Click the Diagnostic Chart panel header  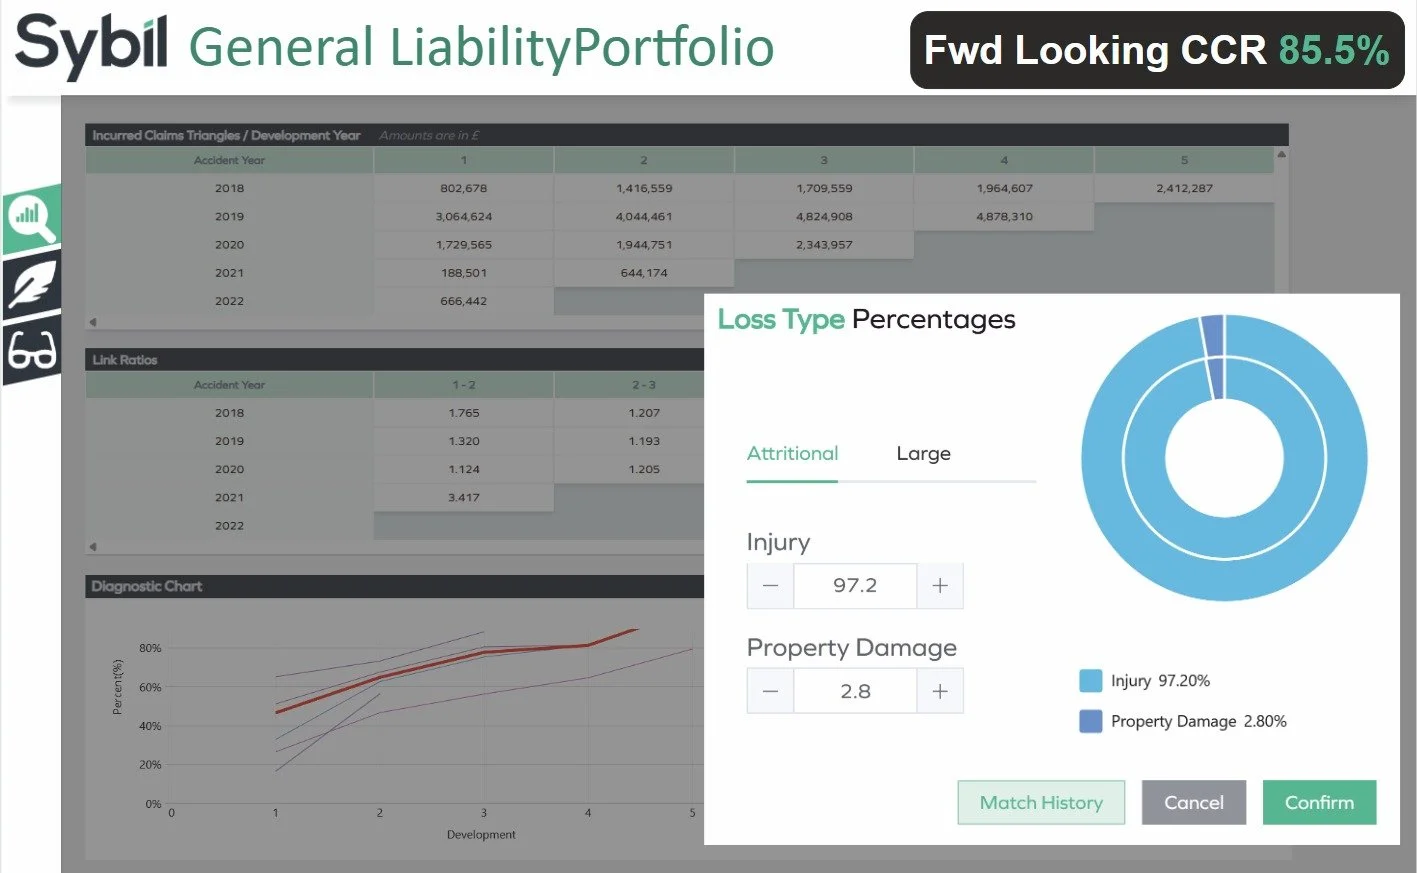pyautogui.click(x=395, y=586)
